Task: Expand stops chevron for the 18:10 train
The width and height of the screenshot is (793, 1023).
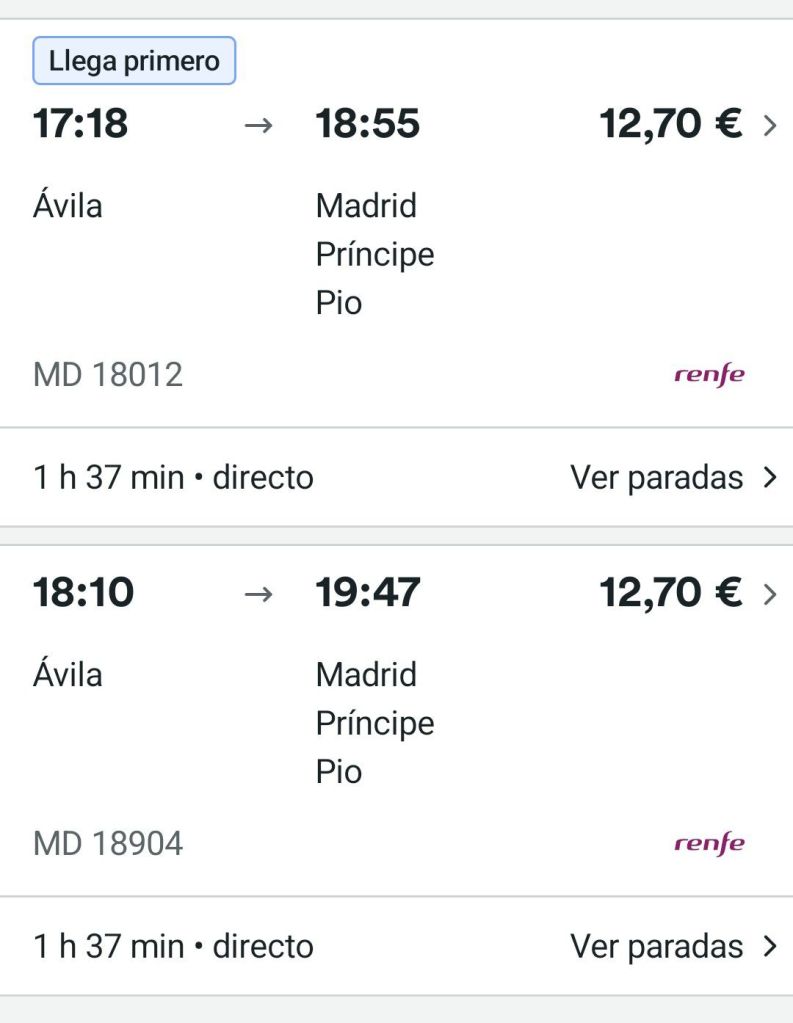Action: (x=769, y=946)
